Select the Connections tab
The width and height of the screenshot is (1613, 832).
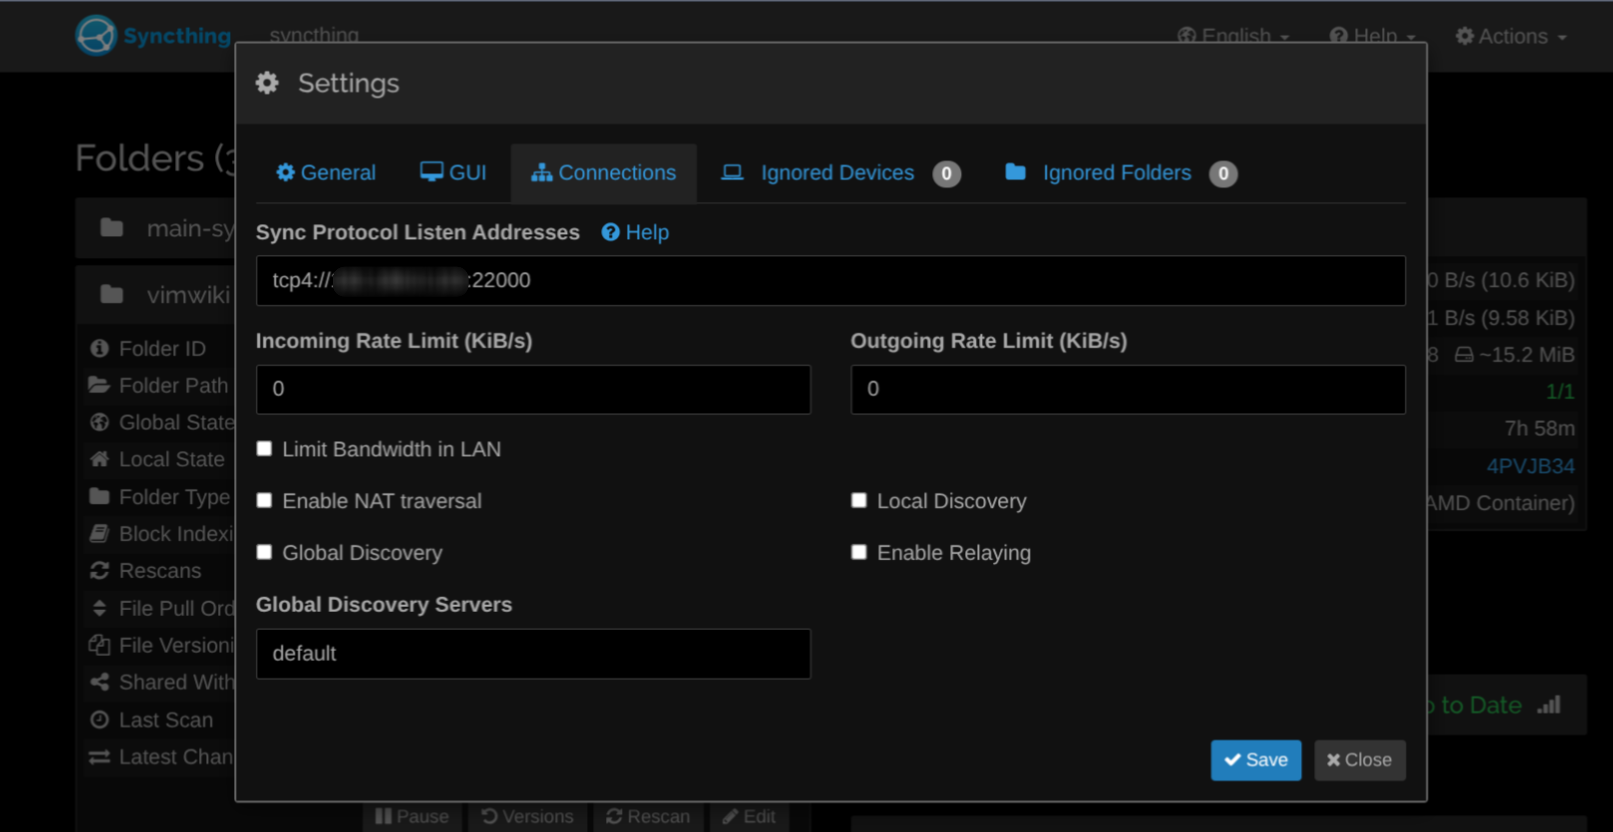604,173
